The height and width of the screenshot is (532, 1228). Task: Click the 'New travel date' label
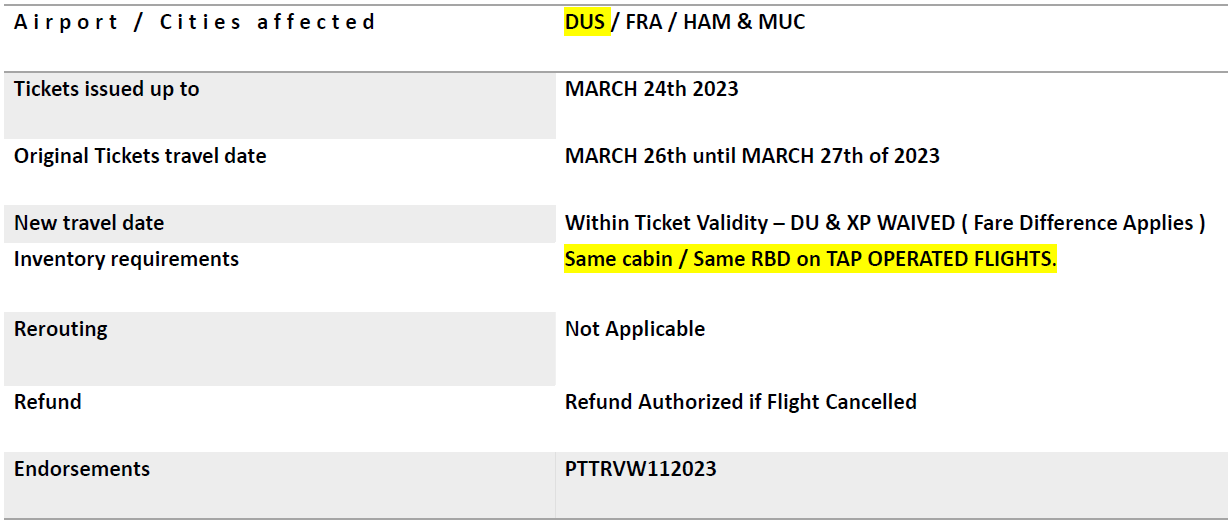click(89, 223)
